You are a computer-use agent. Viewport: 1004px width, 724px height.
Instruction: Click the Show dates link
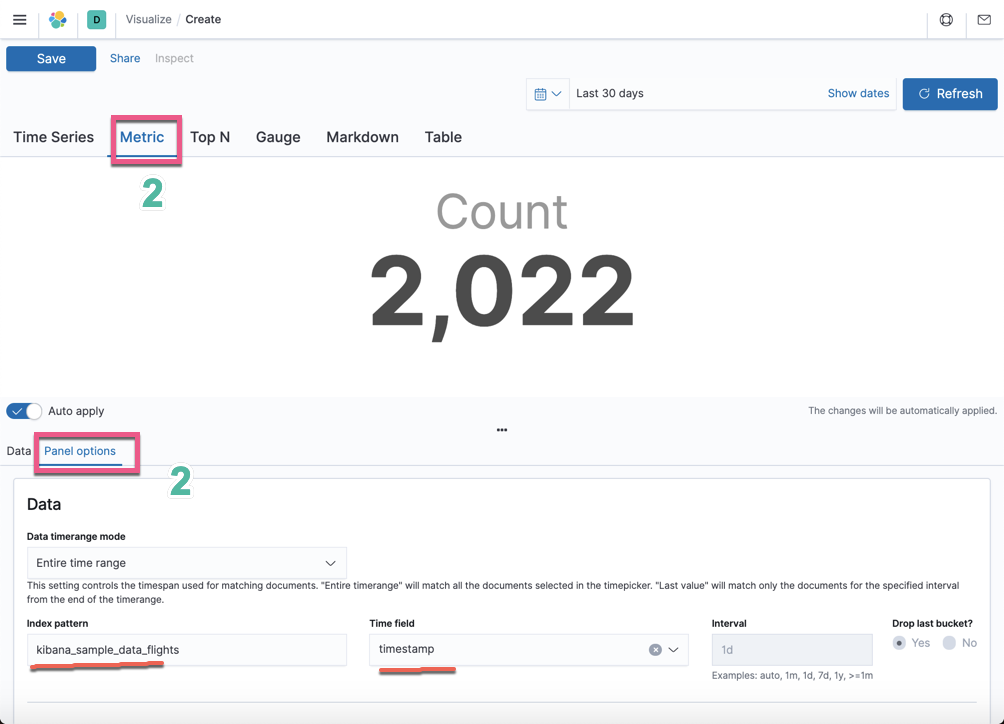pyautogui.click(x=857, y=93)
